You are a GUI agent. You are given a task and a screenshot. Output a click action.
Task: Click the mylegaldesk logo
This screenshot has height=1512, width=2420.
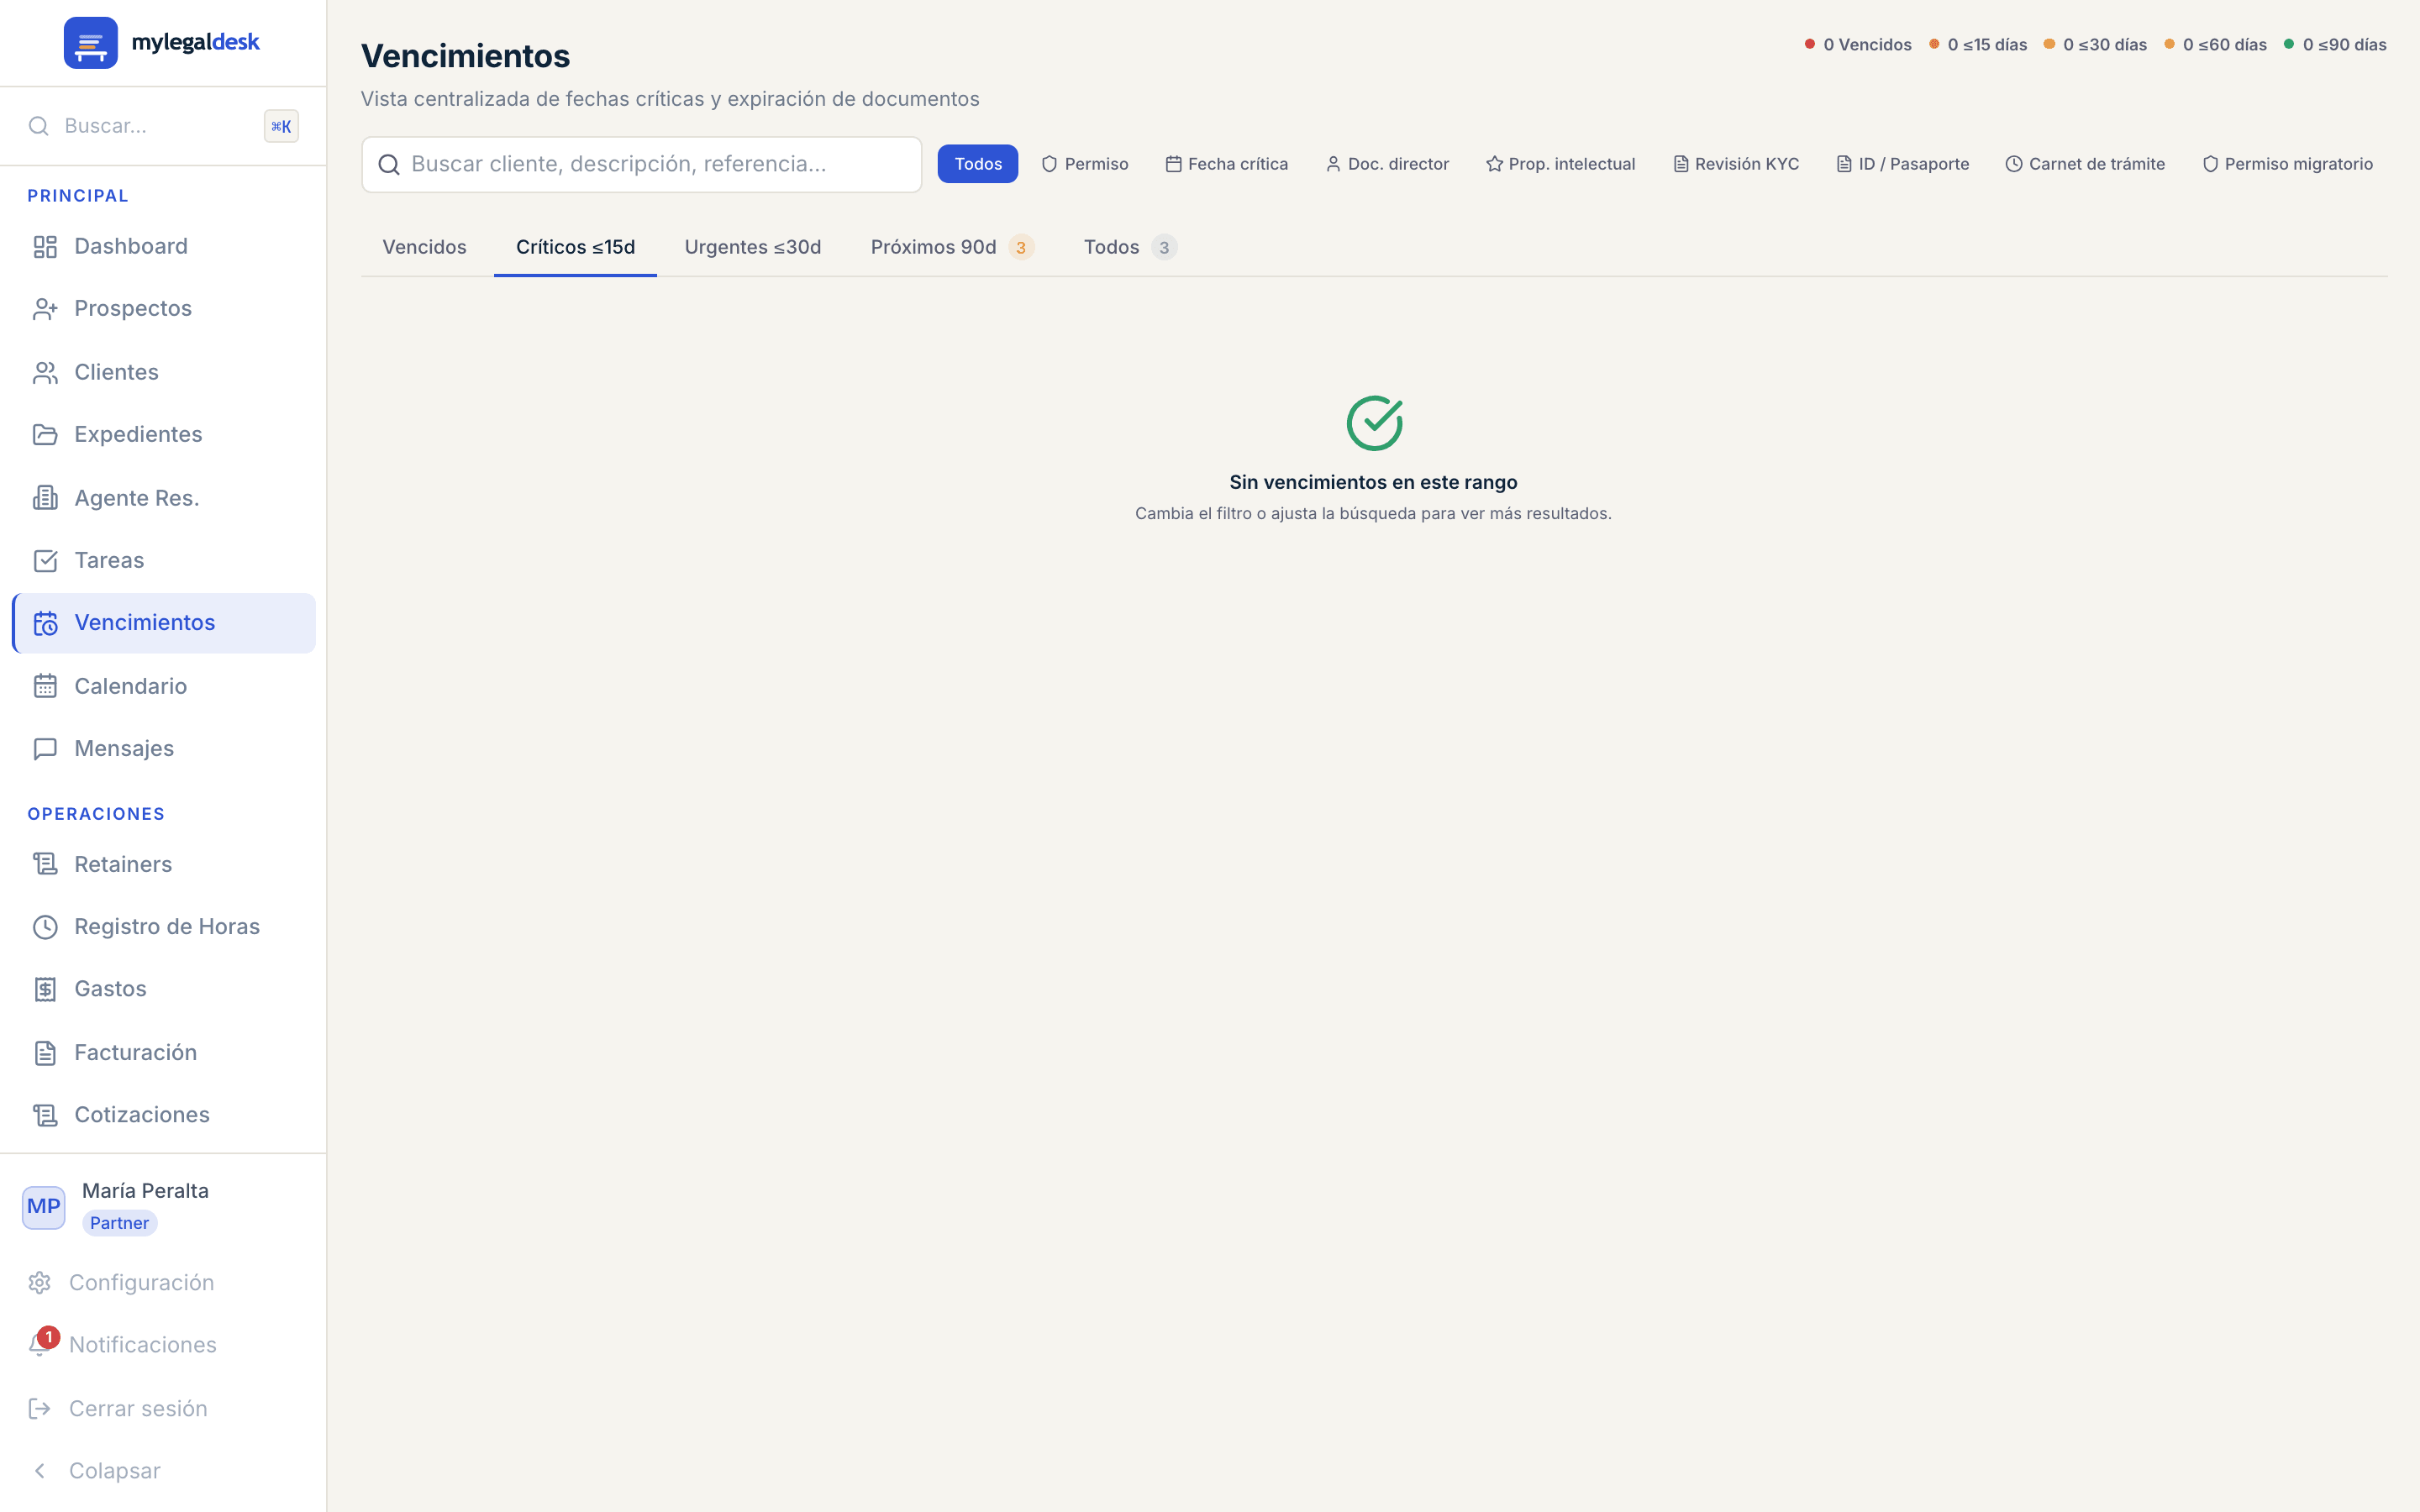click(162, 42)
